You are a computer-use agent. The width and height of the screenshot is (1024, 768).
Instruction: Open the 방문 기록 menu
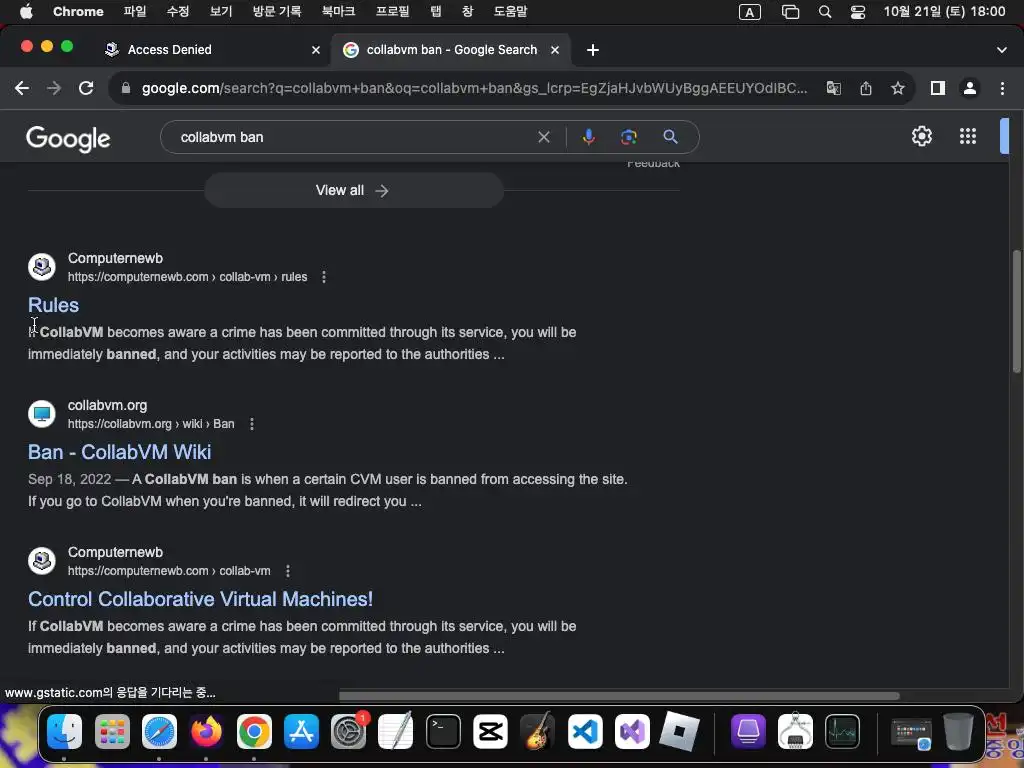pyautogui.click(x=277, y=11)
